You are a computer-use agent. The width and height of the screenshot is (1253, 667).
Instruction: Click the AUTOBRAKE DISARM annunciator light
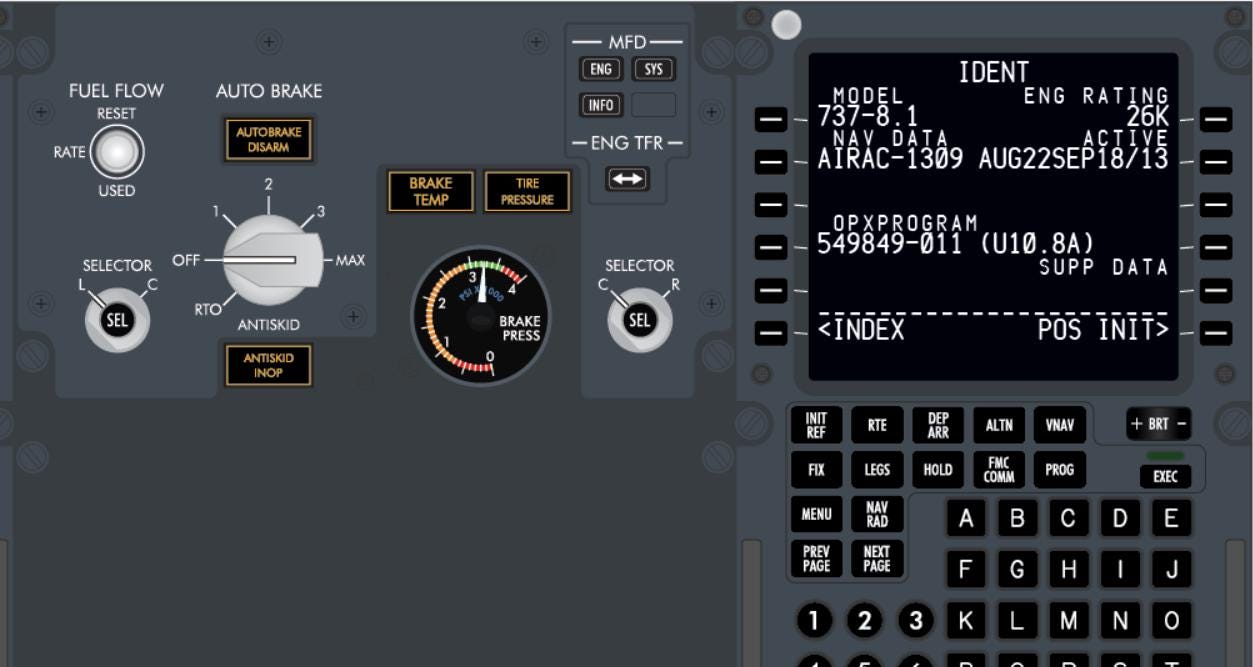(x=268, y=139)
